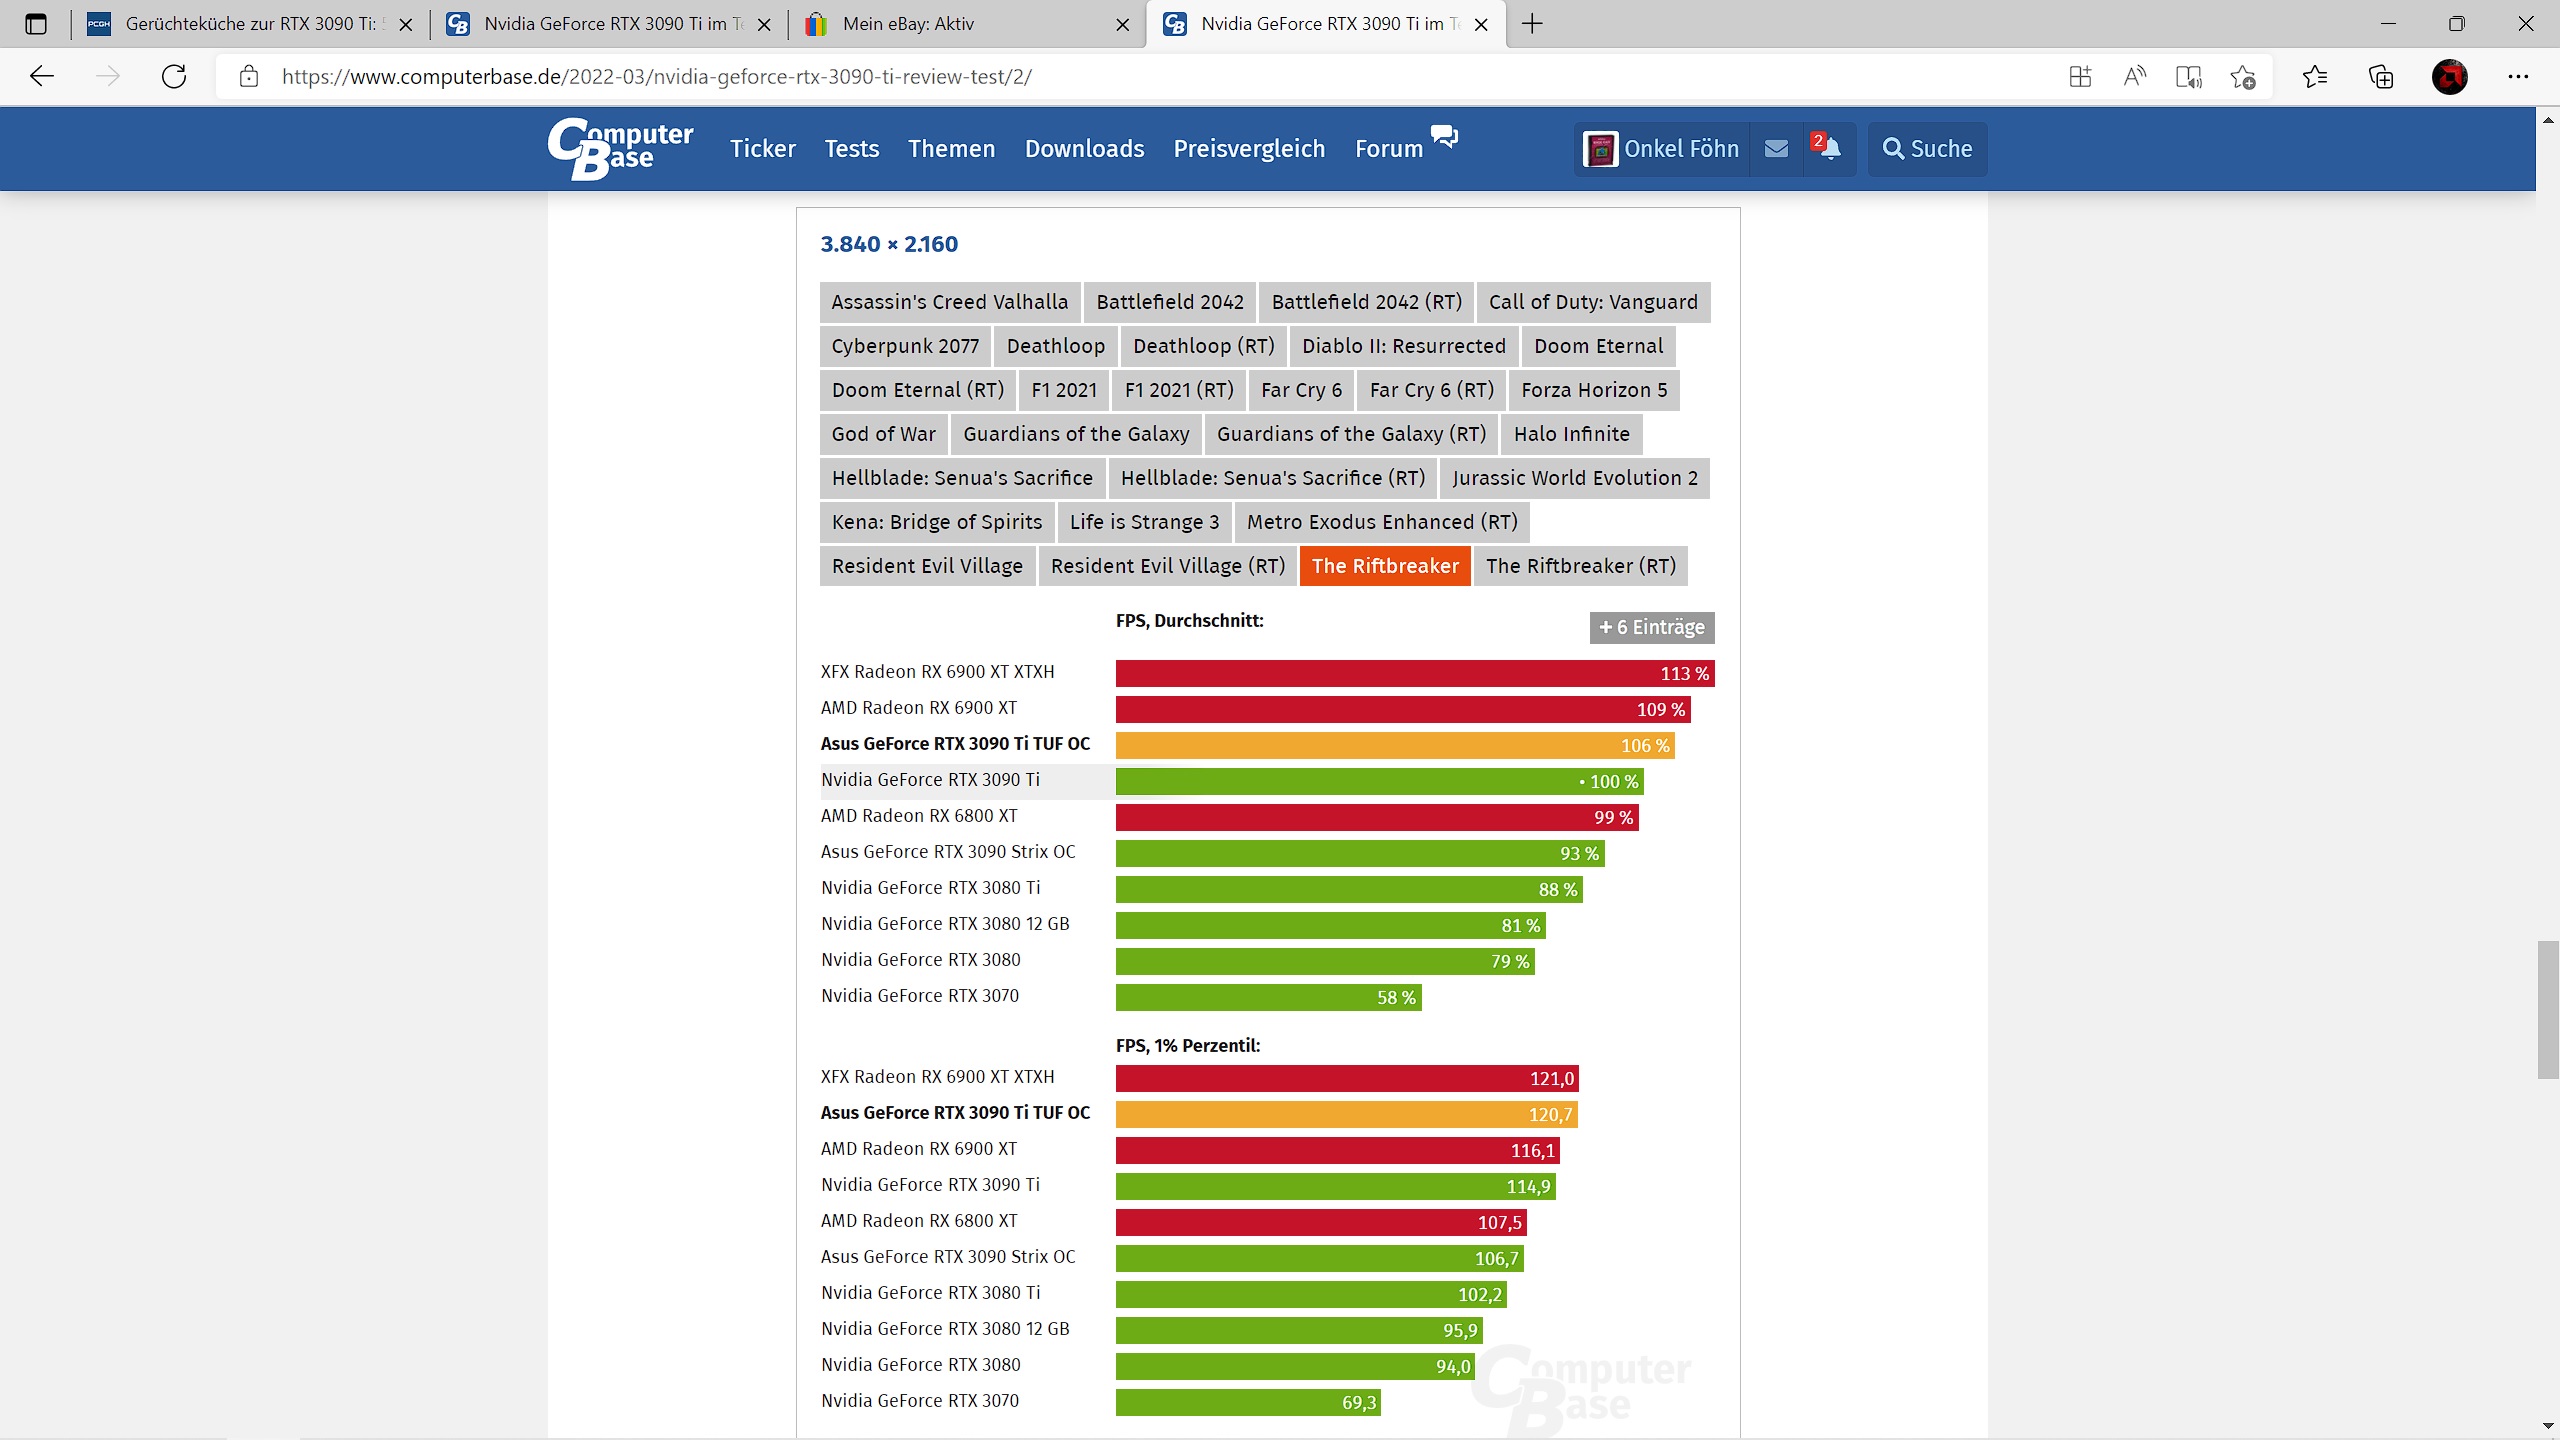Click the ComputerBase logo
2560x1440 pixels.
point(620,148)
